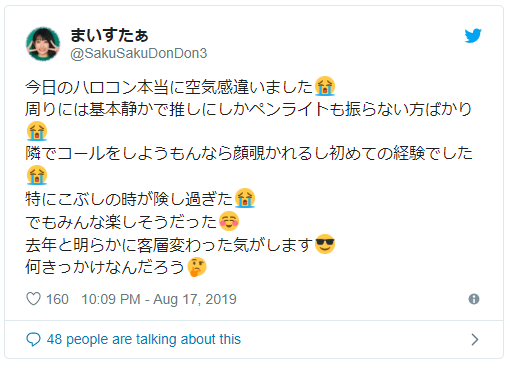The width and height of the screenshot is (510, 368).
Task: Click the crying emoji after 険し過ぎた
Action: 245,198
